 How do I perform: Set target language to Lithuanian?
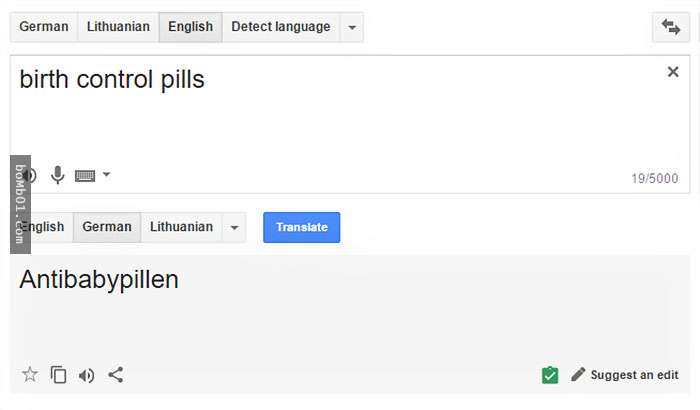click(x=181, y=227)
